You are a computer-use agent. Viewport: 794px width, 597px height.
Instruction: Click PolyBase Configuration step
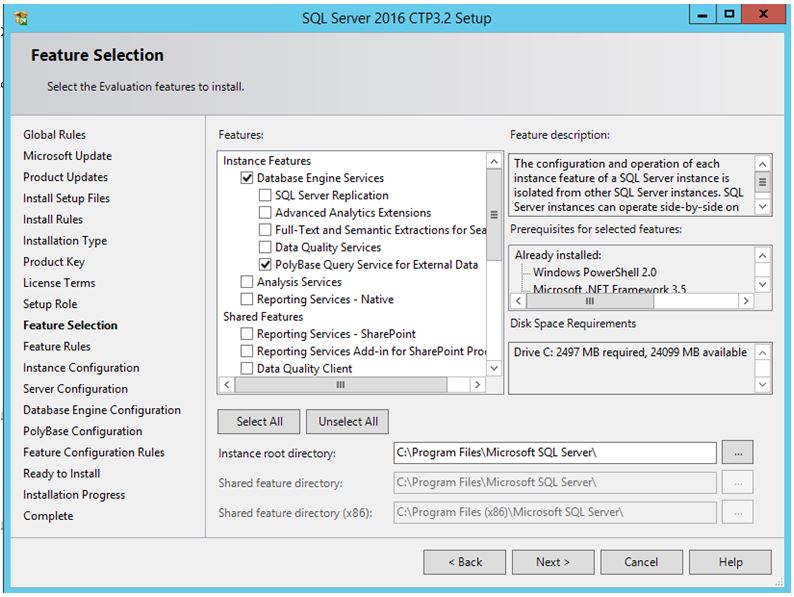[x=83, y=431]
